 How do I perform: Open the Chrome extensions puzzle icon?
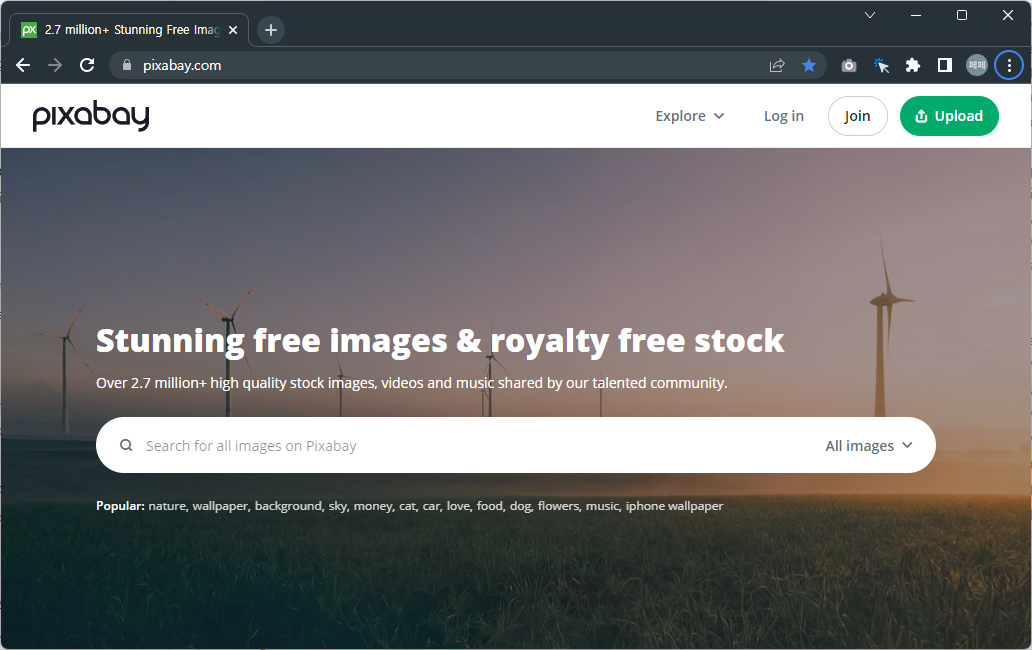pyautogui.click(x=912, y=64)
